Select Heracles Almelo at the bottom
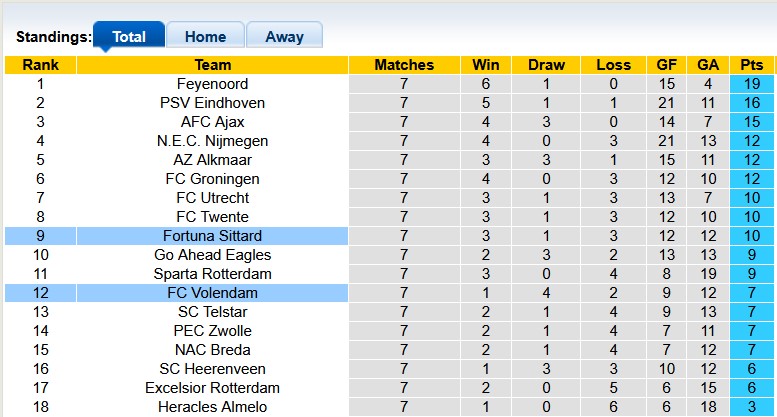This screenshot has width=777, height=417. click(x=212, y=407)
